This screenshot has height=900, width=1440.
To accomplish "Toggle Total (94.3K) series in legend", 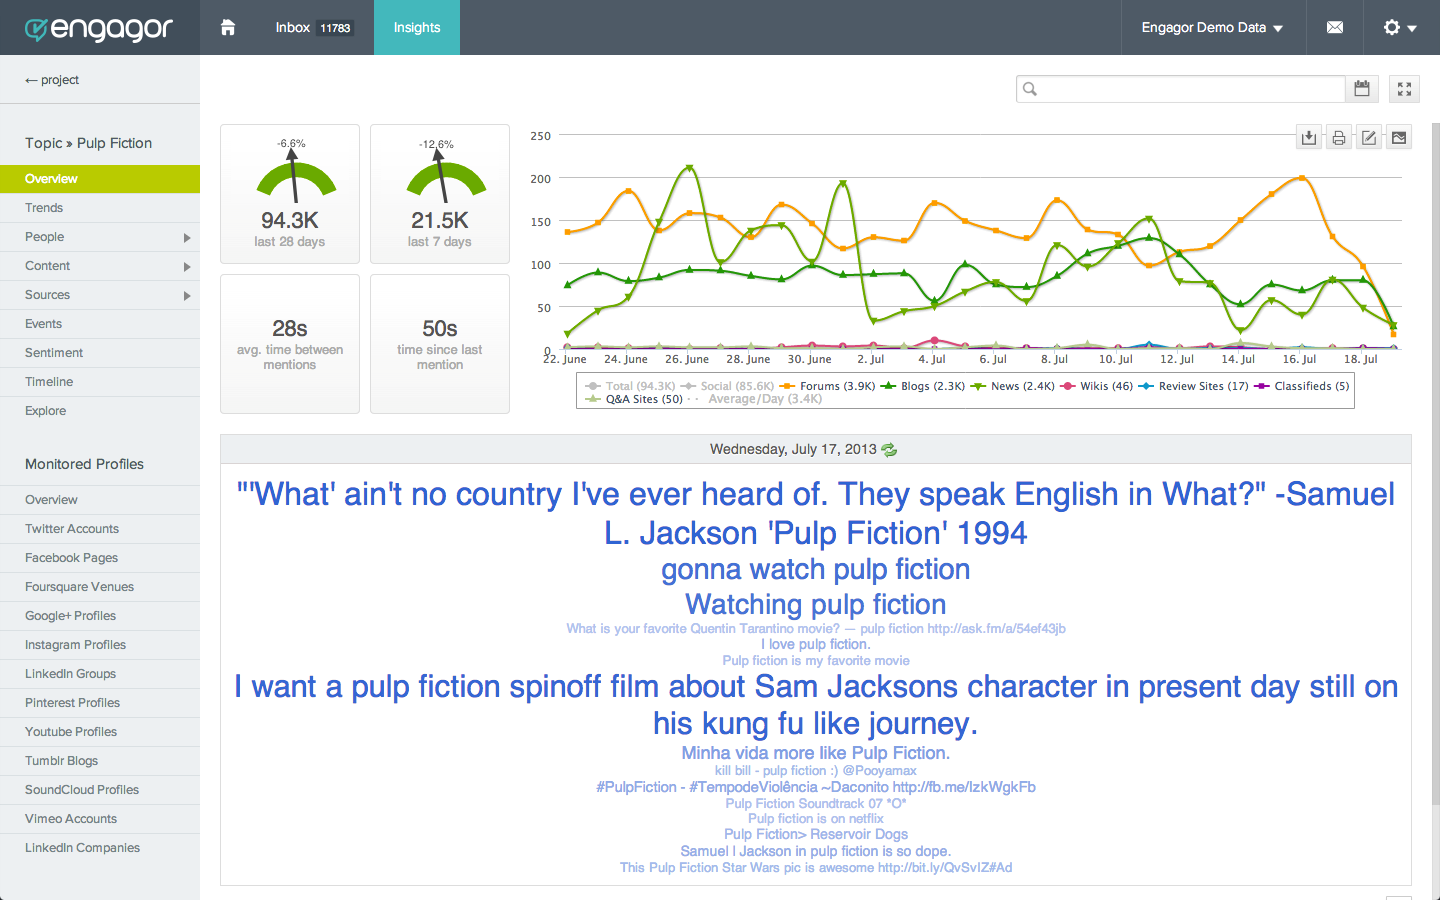I will click(631, 386).
